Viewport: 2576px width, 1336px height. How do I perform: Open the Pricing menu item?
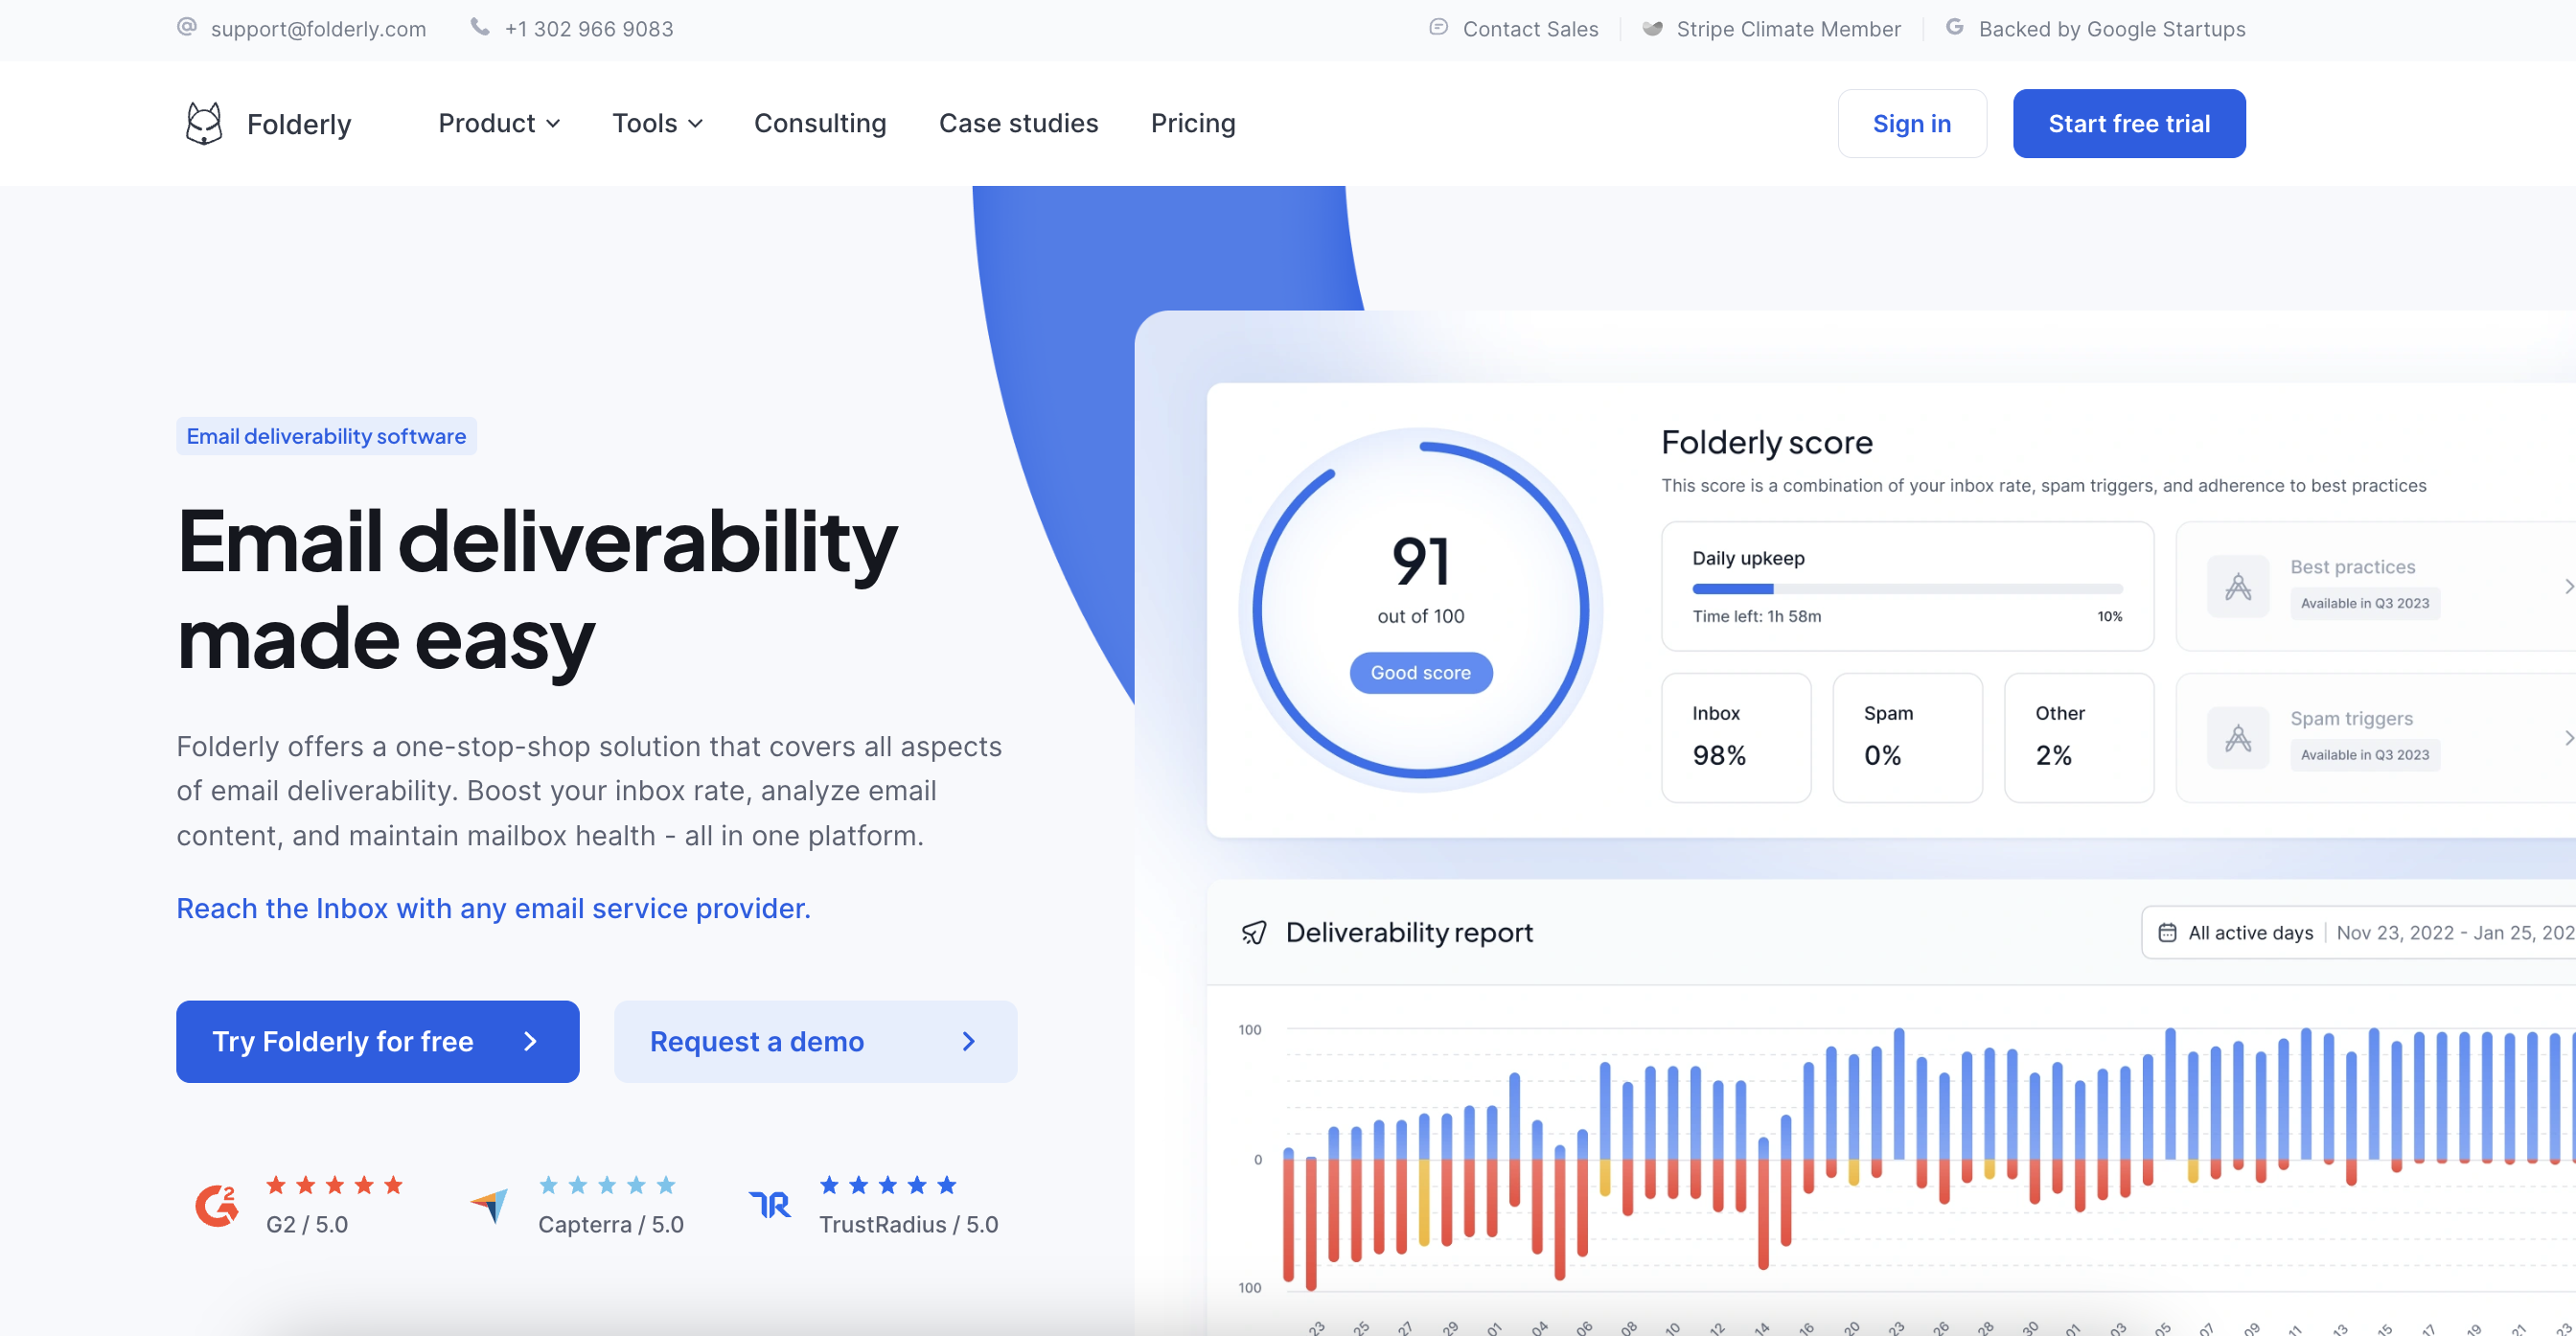click(x=1192, y=123)
